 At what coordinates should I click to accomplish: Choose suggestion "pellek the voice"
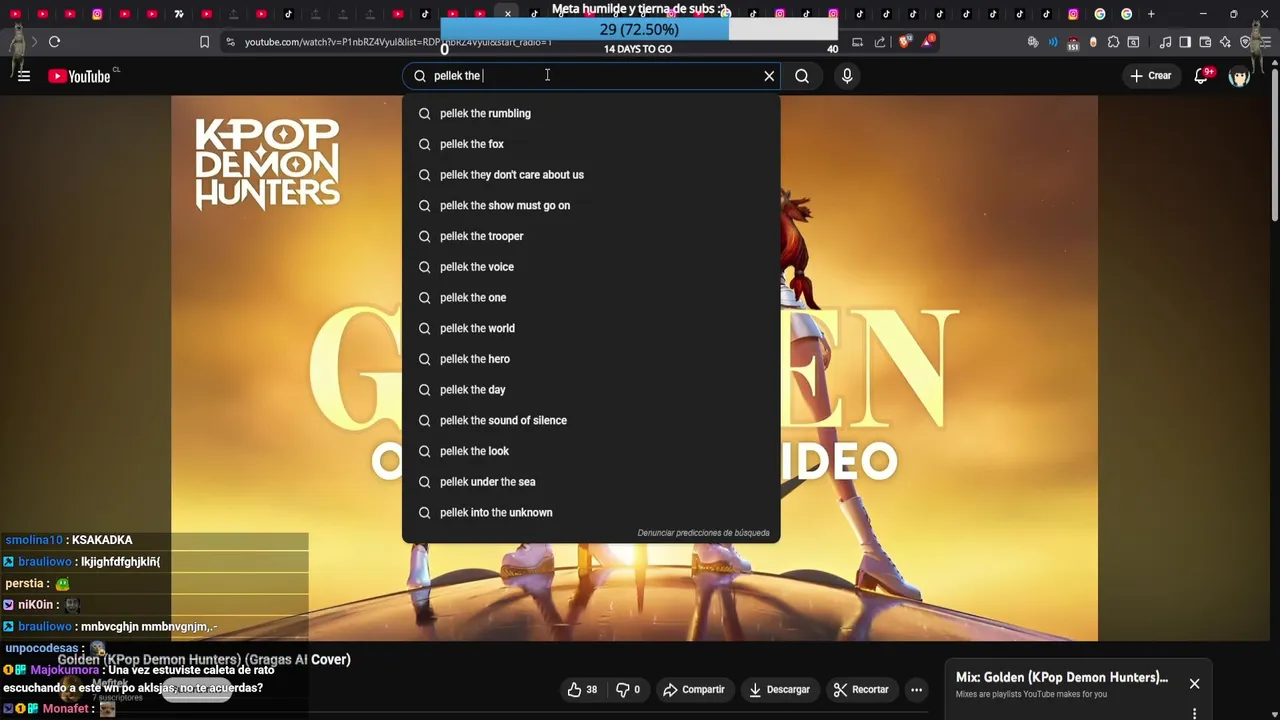click(x=591, y=267)
